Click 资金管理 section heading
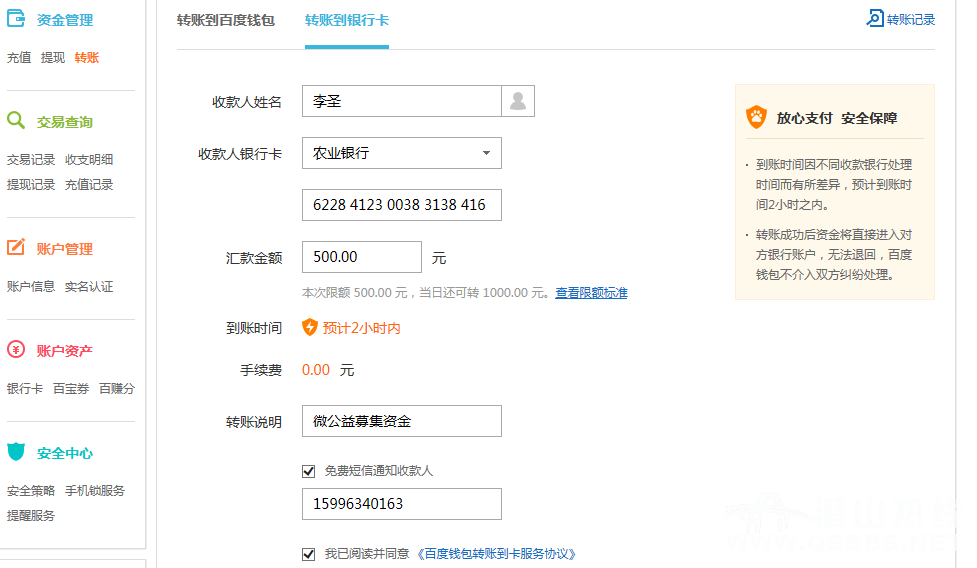This screenshot has height=568, width=977. click(65, 21)
